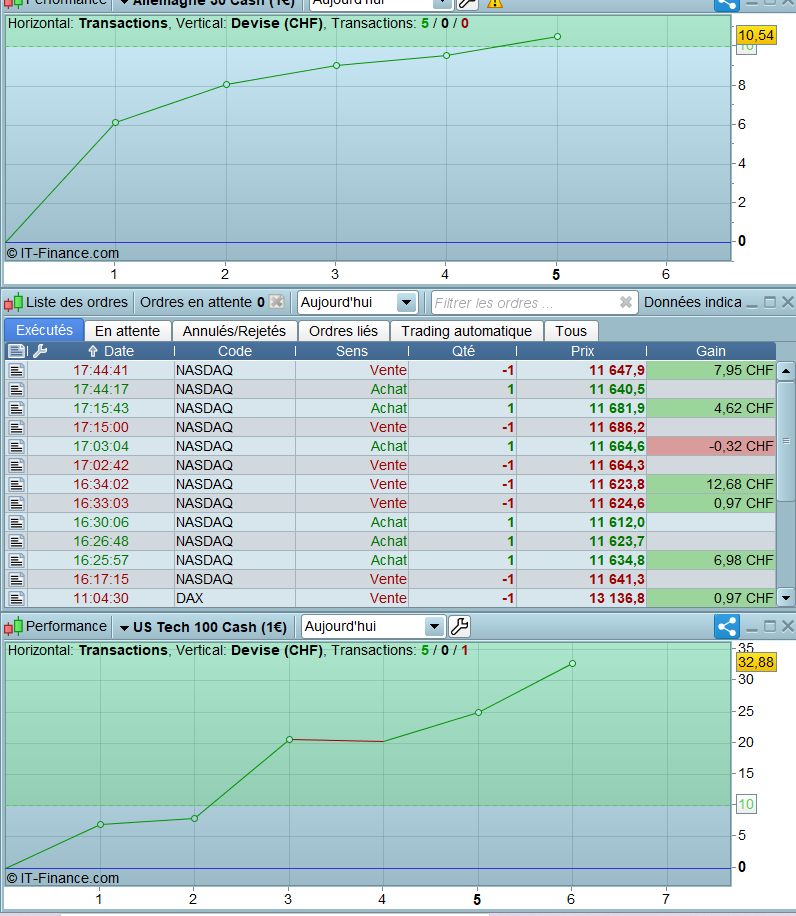Clear pending orders with the X beside Ordres en attente
This screenshot has height=916, width=796.
click(277, 302)
